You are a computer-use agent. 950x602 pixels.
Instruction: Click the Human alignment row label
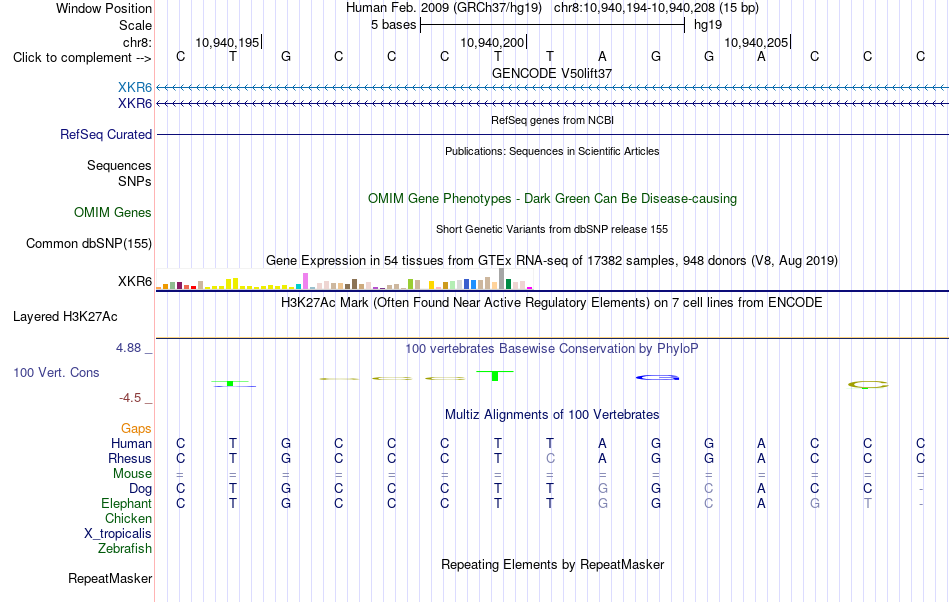(131, 443)
